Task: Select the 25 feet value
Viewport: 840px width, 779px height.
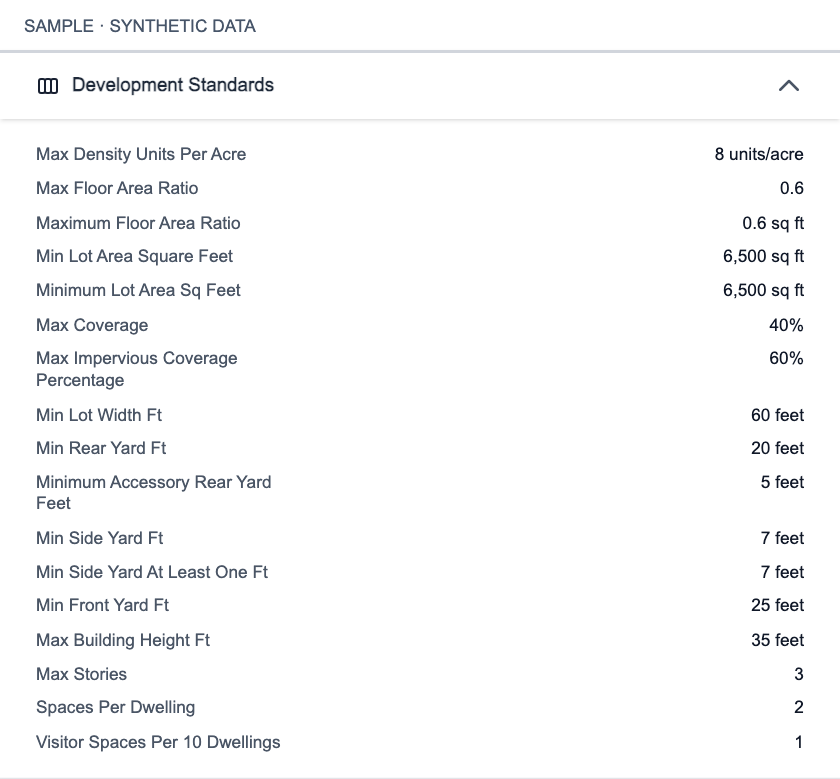Action: click(x=777, y=605)
